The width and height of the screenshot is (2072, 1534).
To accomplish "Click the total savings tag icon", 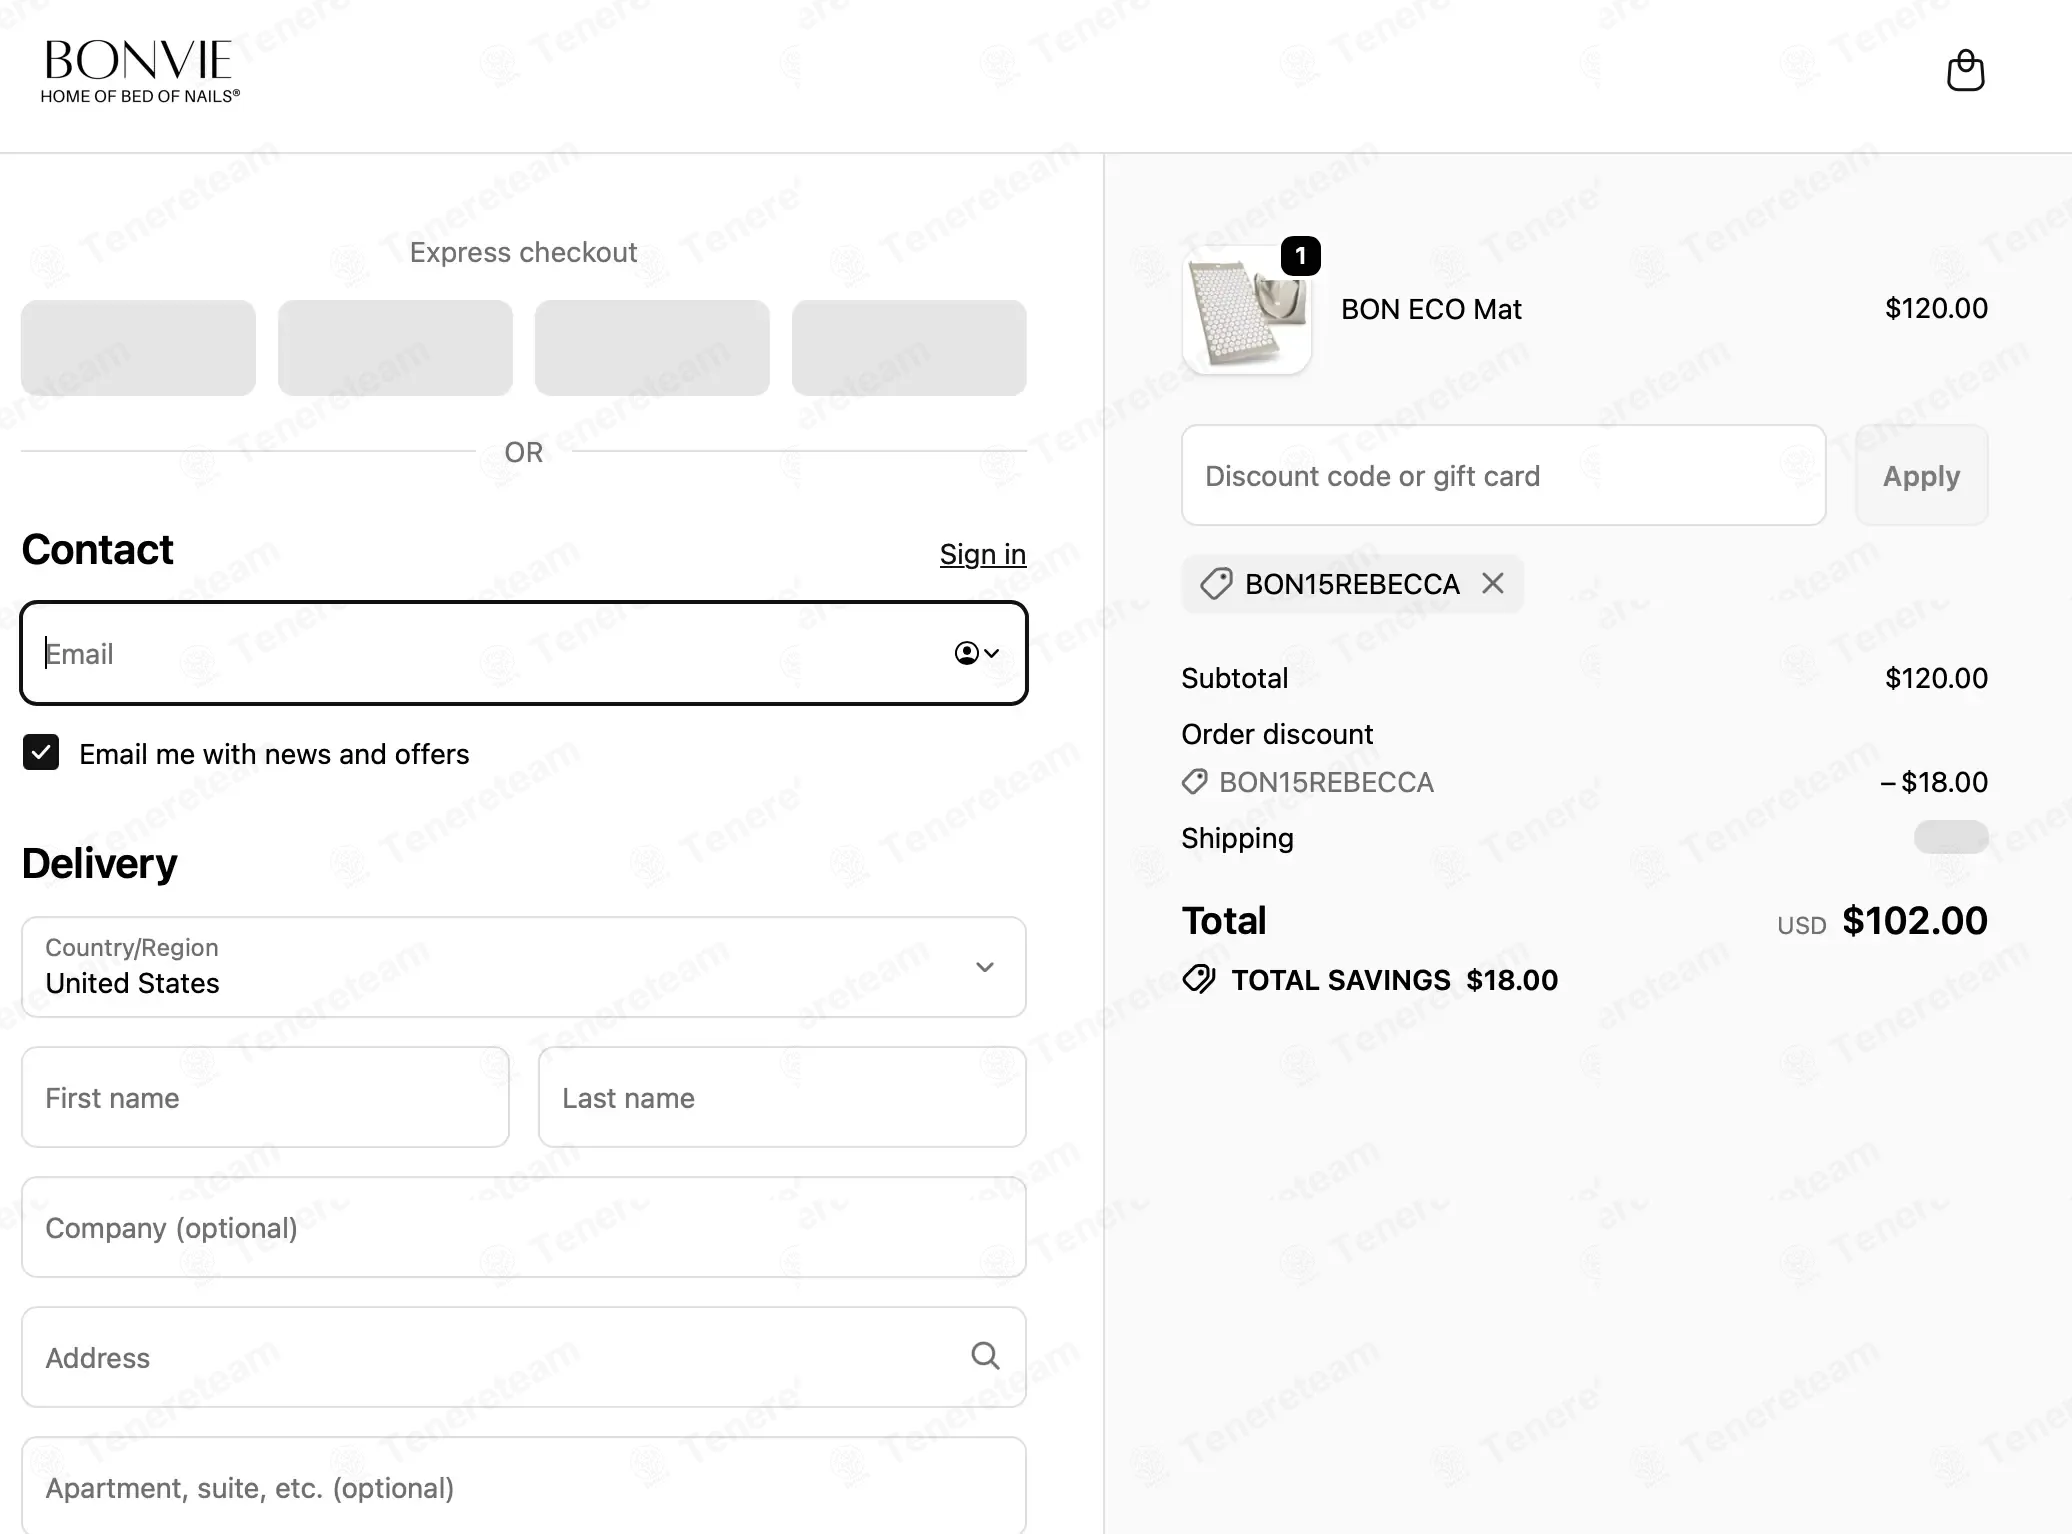I will [1198, 979].
